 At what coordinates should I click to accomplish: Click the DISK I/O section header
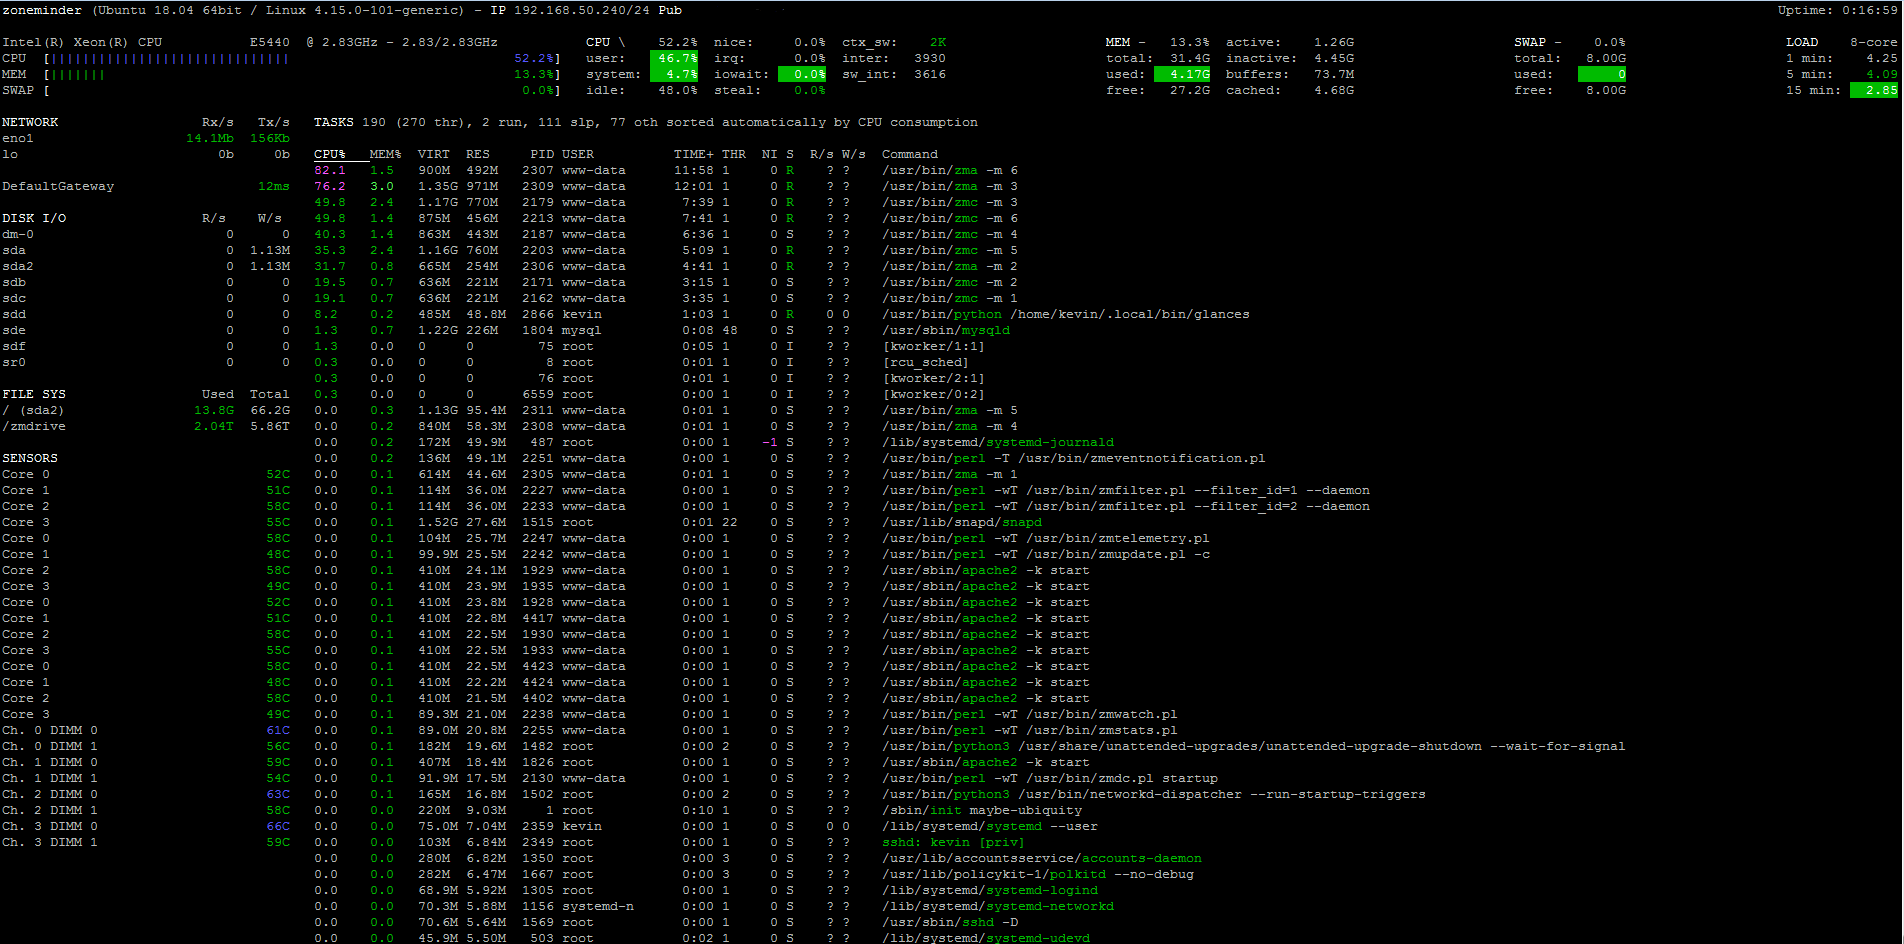34,218
